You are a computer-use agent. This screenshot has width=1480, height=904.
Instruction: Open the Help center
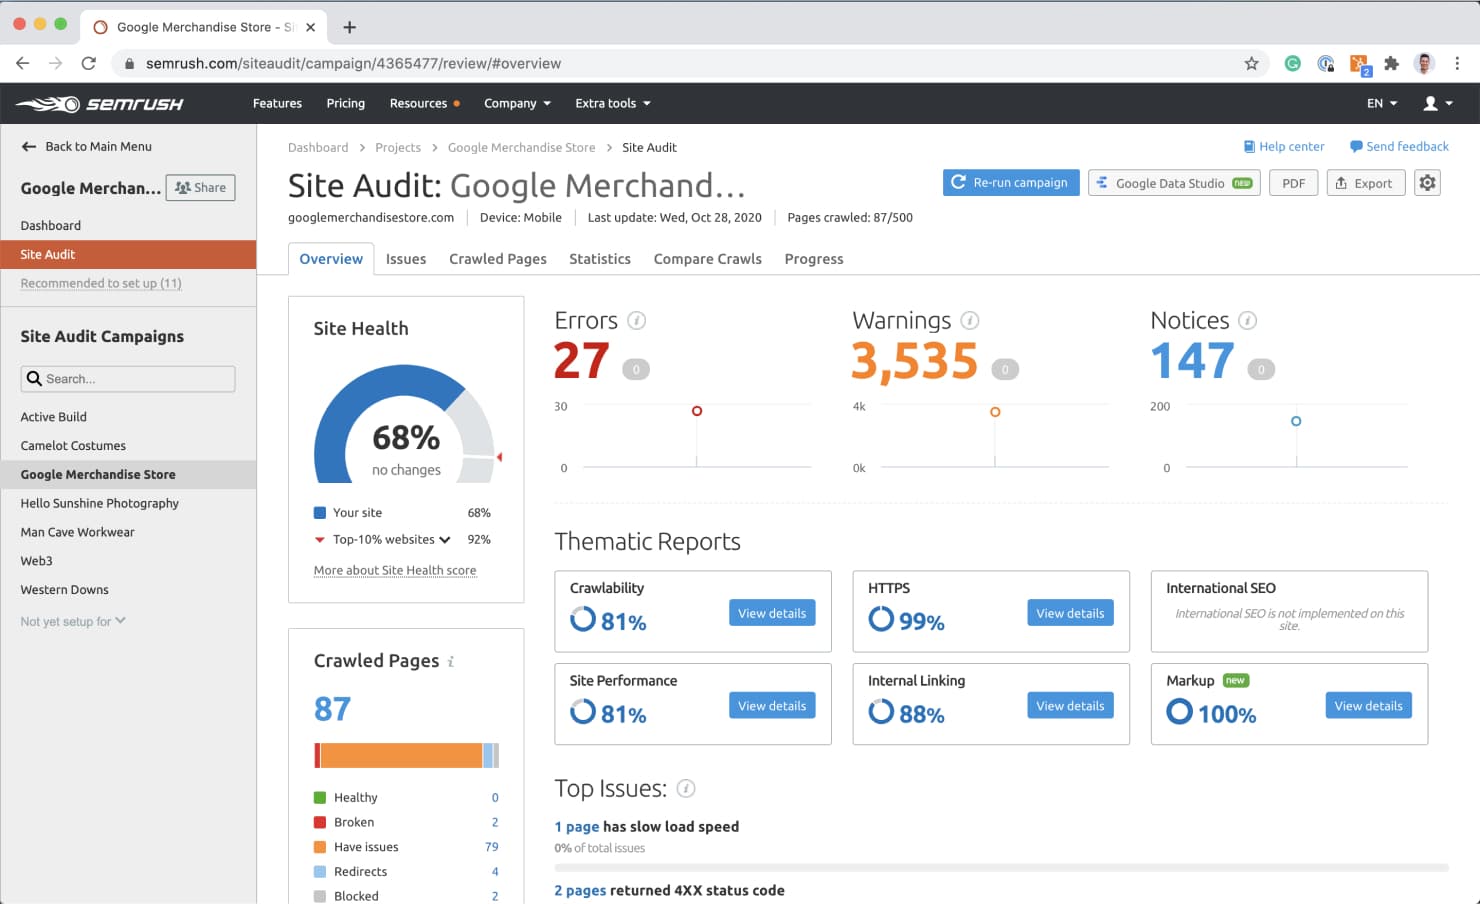(x=1284, y=146)
